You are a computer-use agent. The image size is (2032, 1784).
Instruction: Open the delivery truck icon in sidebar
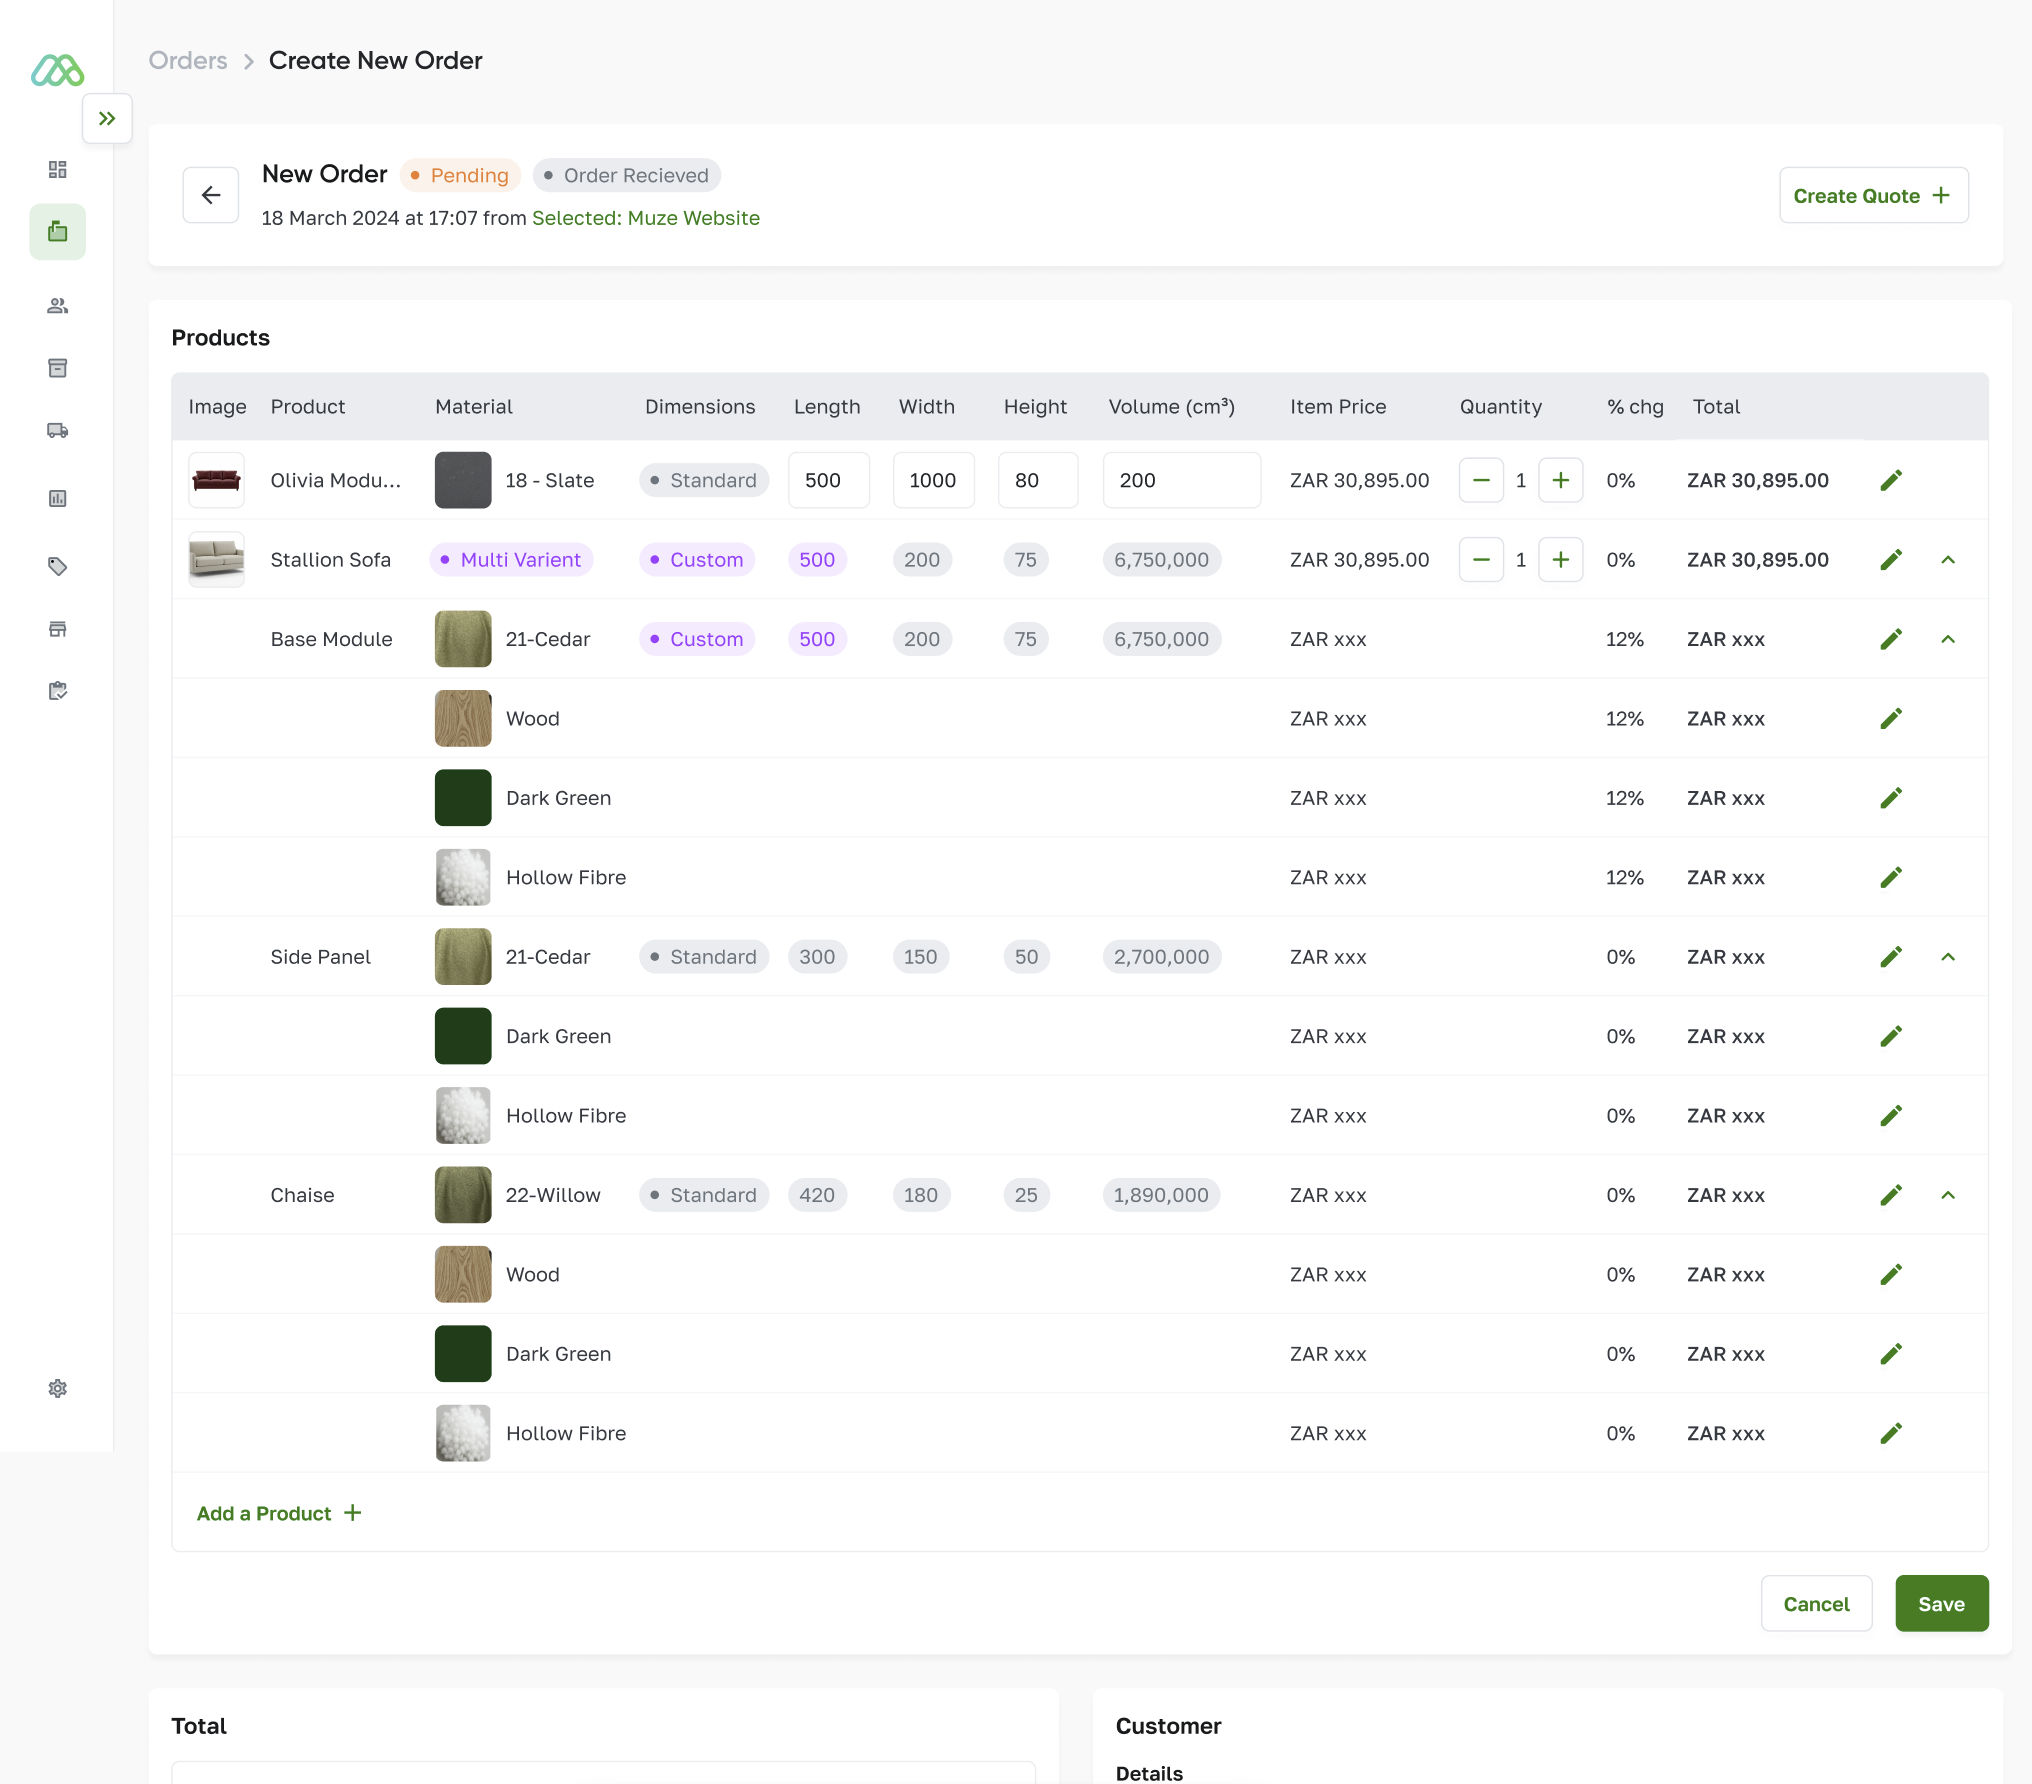(x=58, y=431)
